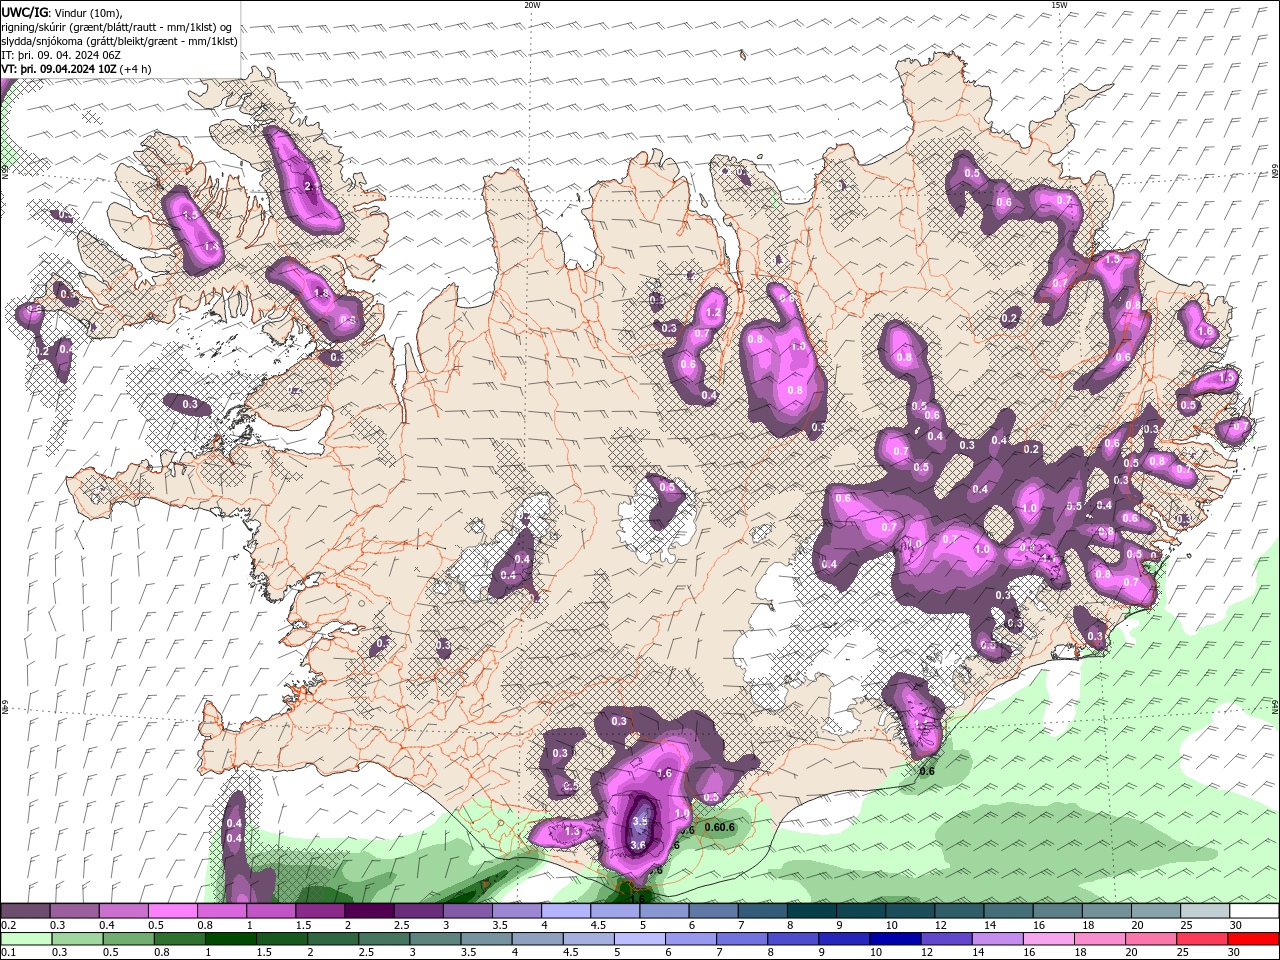Click the '3.5' snowfall value on the south coast
The width and height of the screenshot is (1280, 960).
click(x=641, y=821)
